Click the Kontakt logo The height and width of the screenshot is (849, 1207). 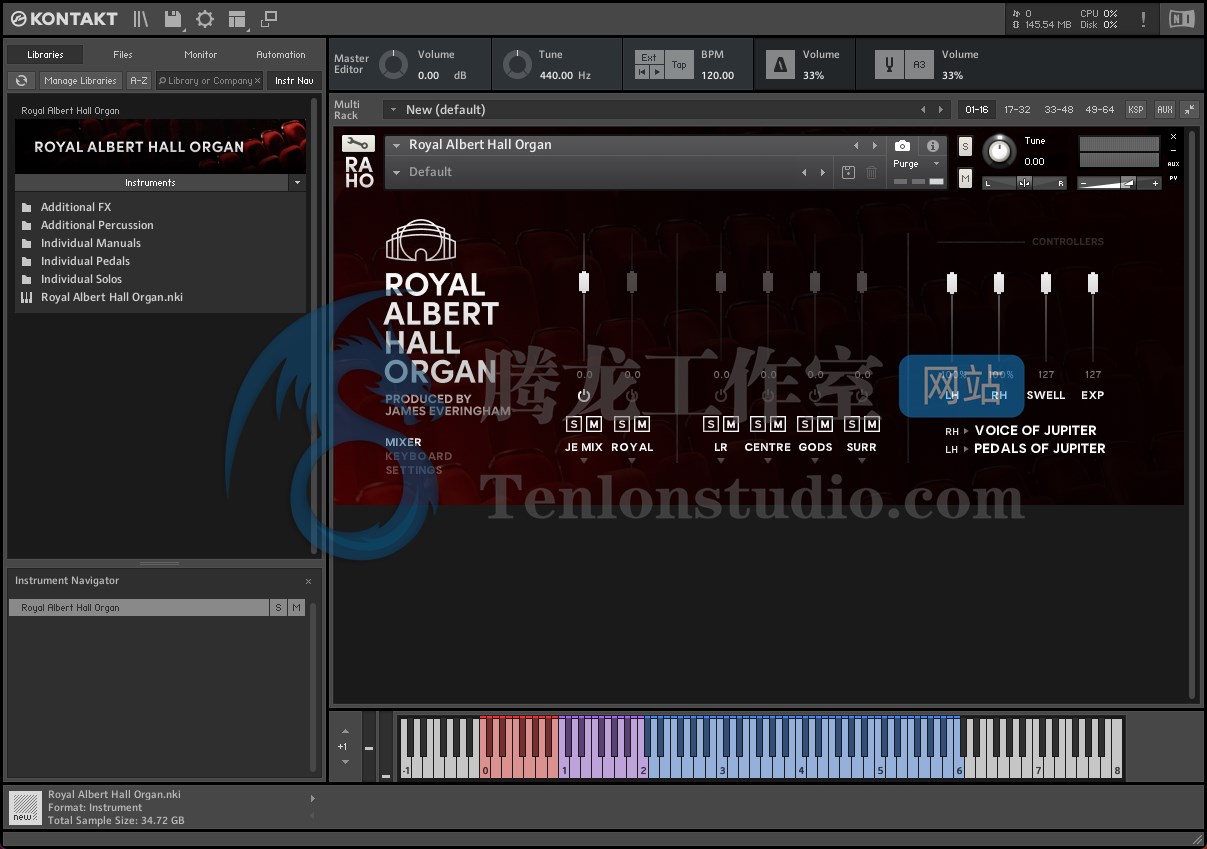click(x=64, y=18)
